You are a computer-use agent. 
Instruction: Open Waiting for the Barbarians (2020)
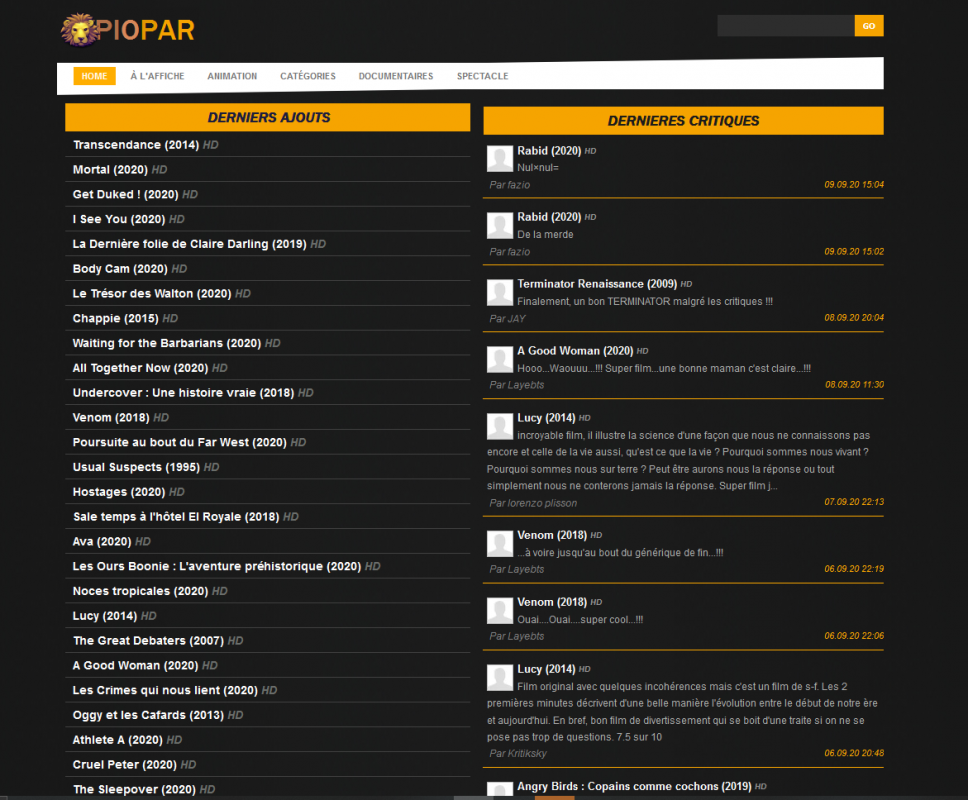[167, 343]
